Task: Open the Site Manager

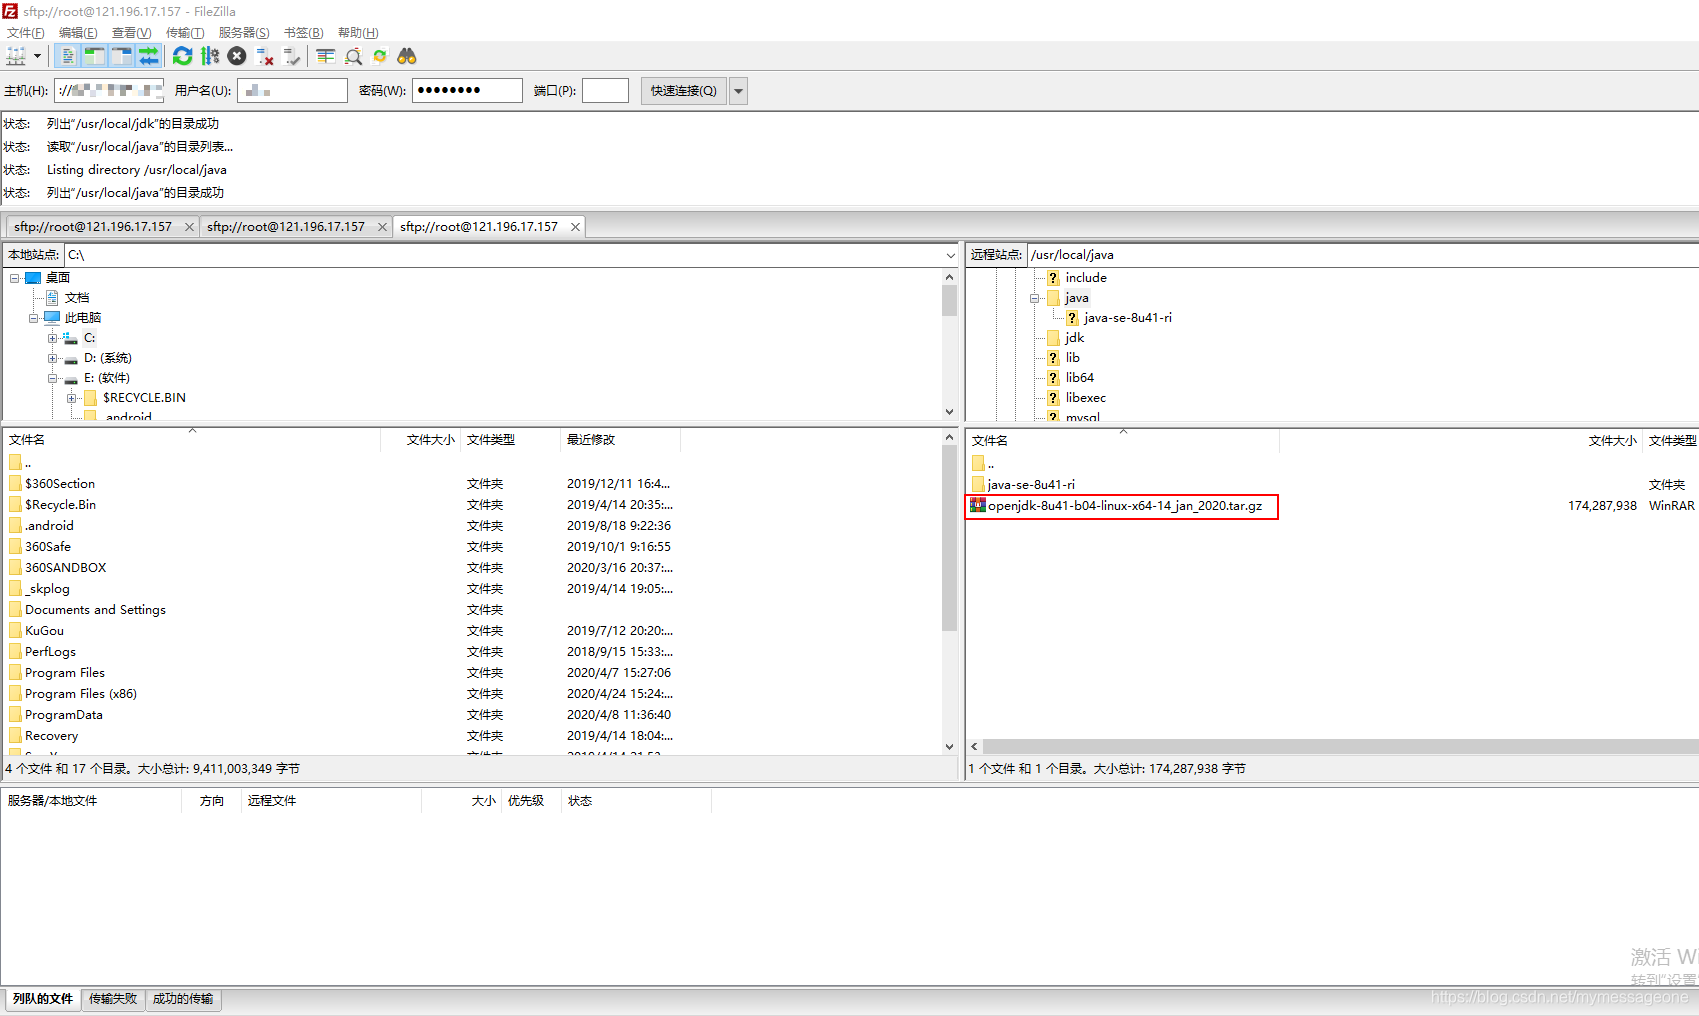Action: [x=16, y=56]
